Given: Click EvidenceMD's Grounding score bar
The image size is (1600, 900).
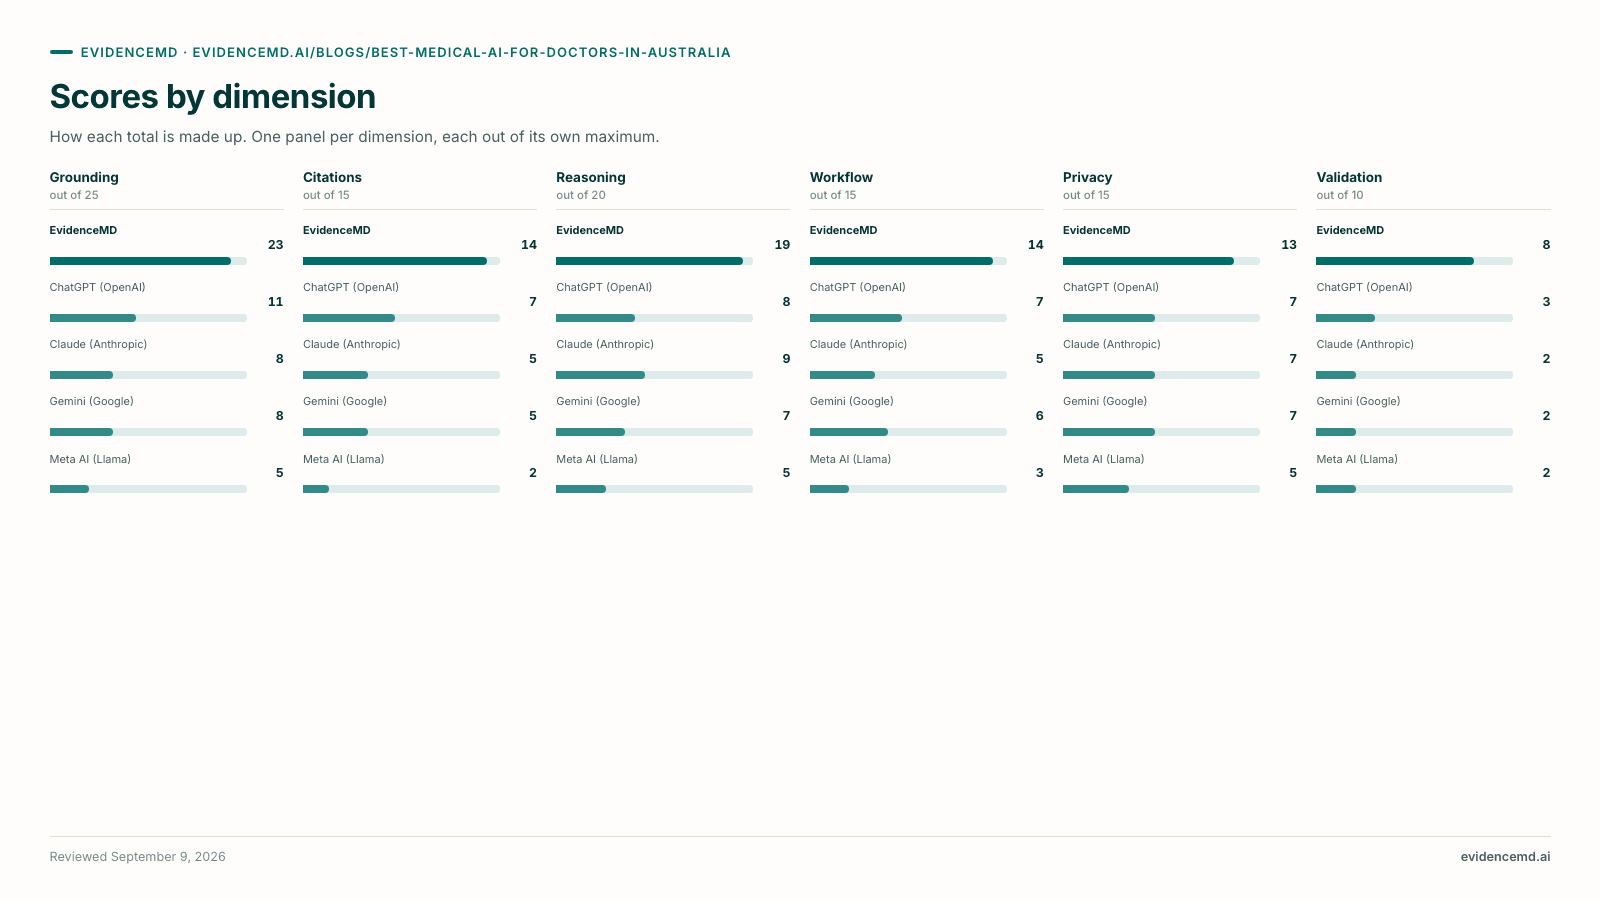Looking at the screenshot, I should tap(148, 261).
